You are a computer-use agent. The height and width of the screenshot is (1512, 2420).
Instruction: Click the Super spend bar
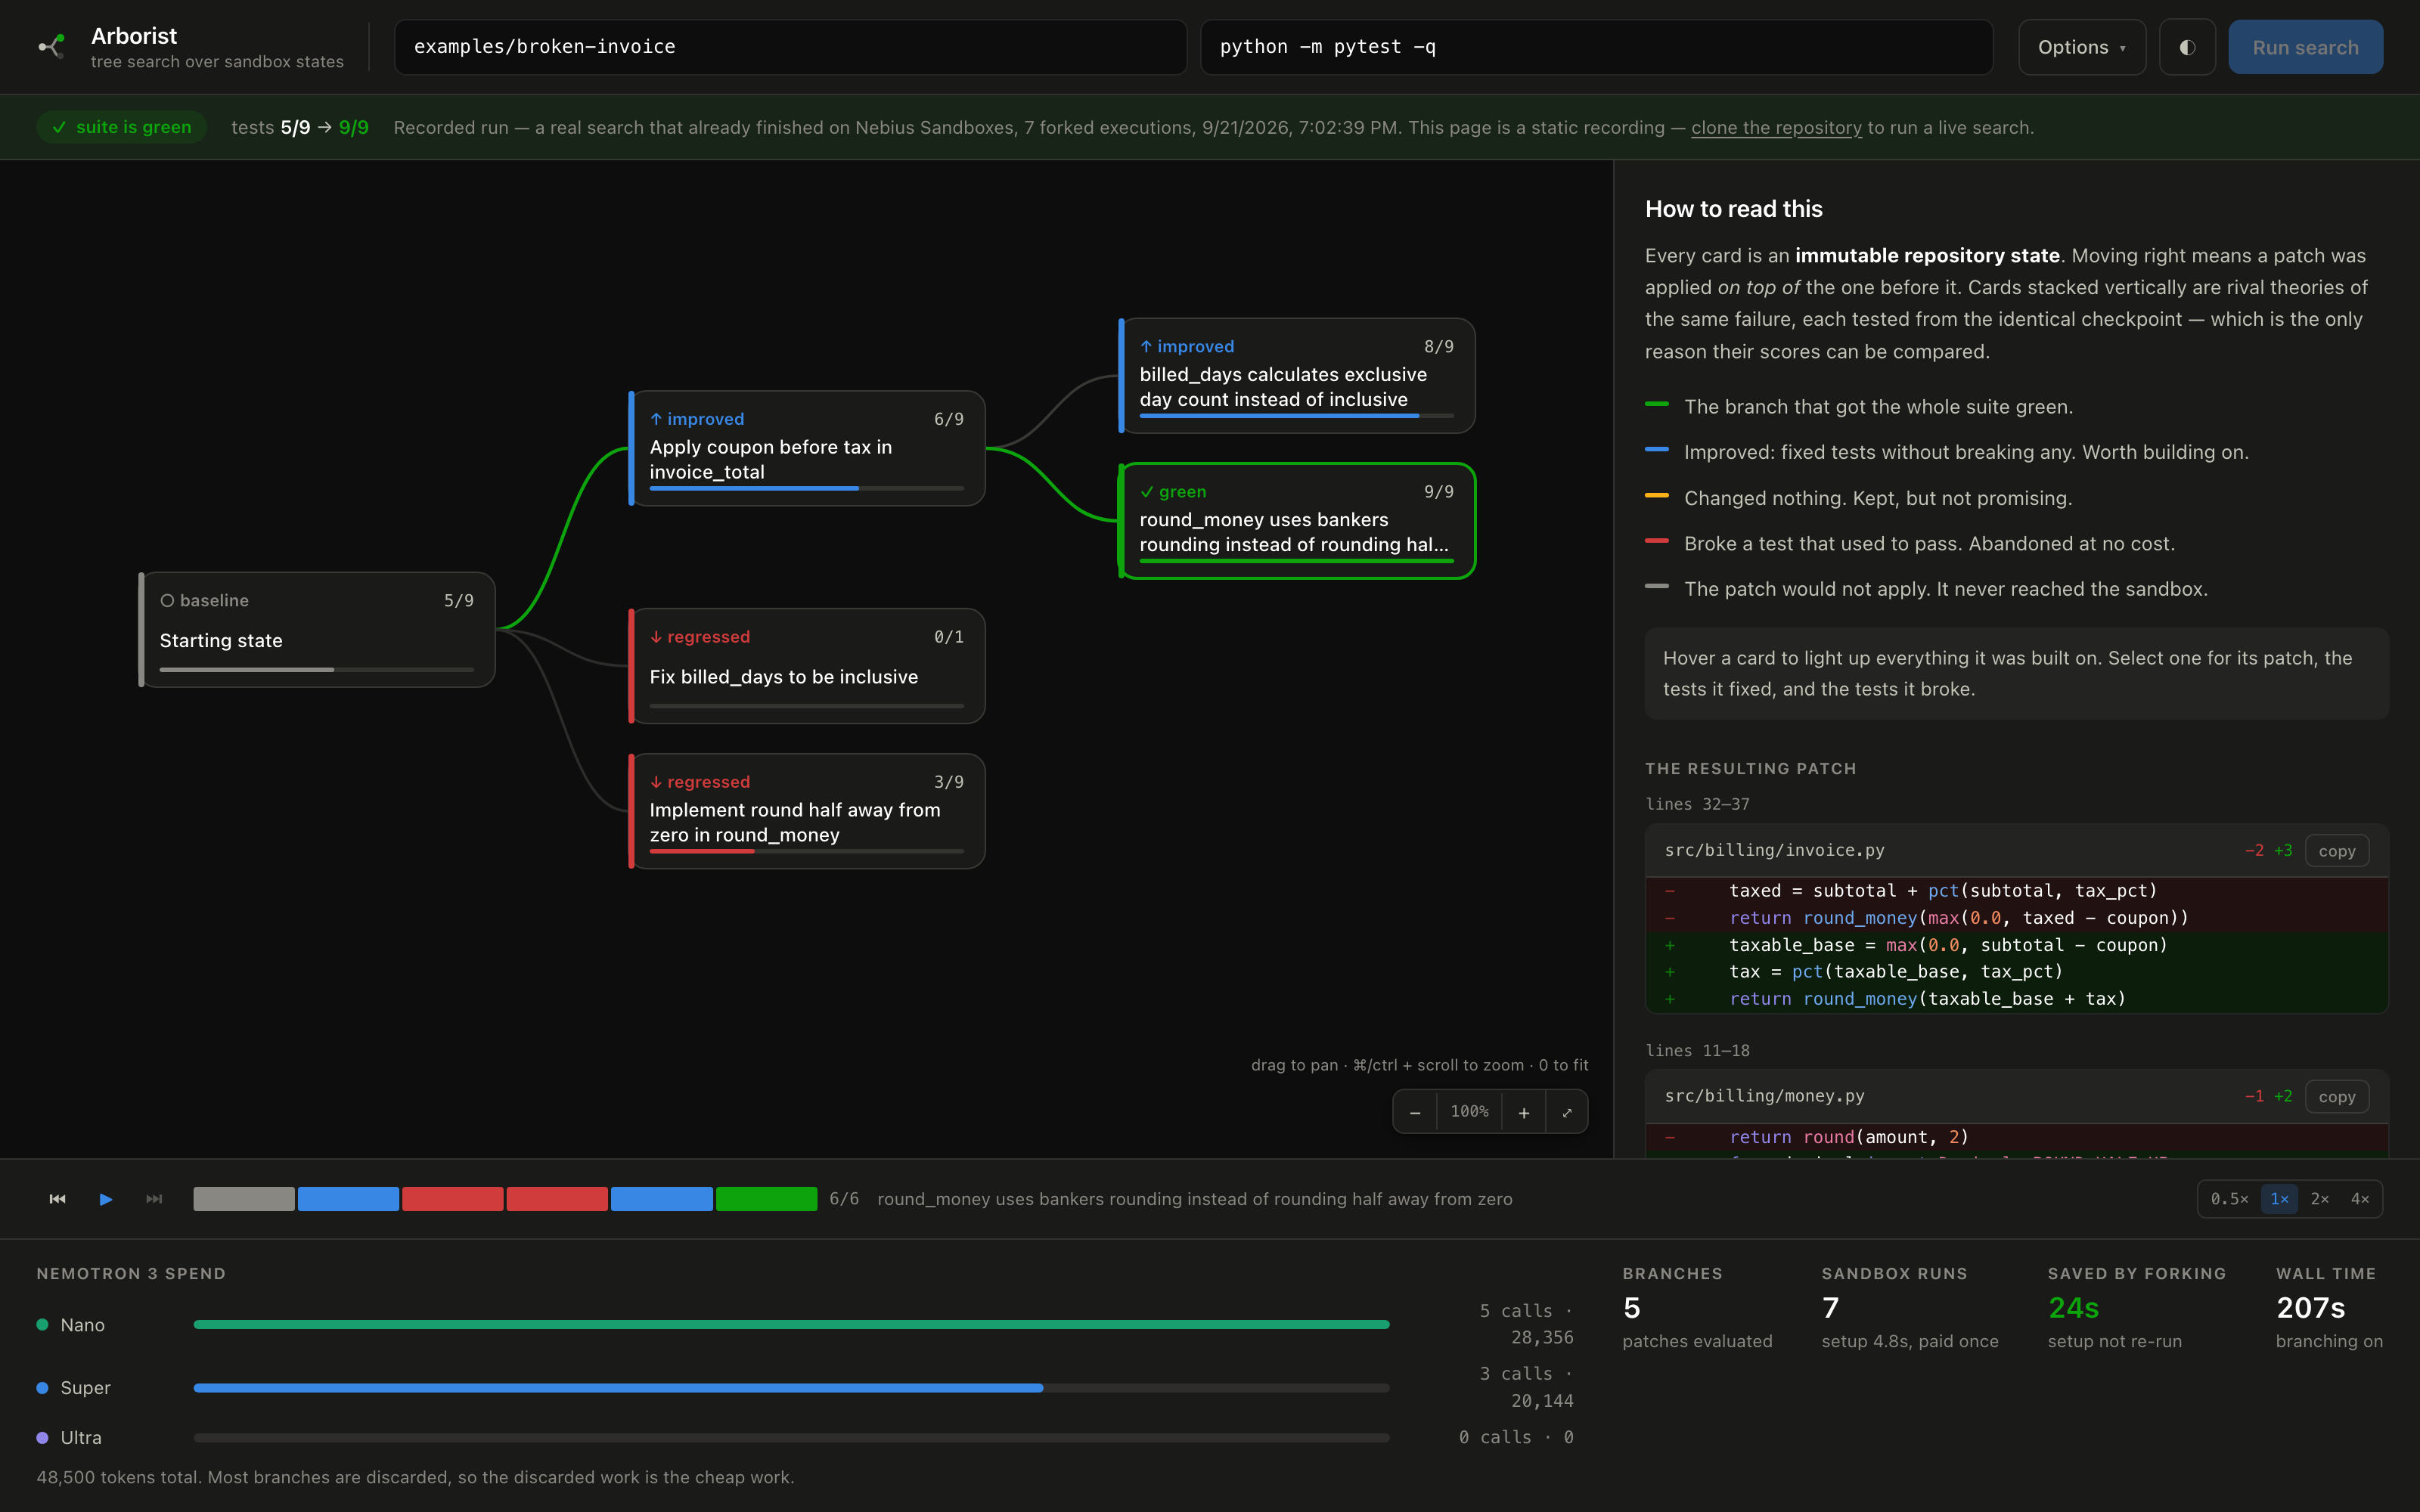point(791,1388)
